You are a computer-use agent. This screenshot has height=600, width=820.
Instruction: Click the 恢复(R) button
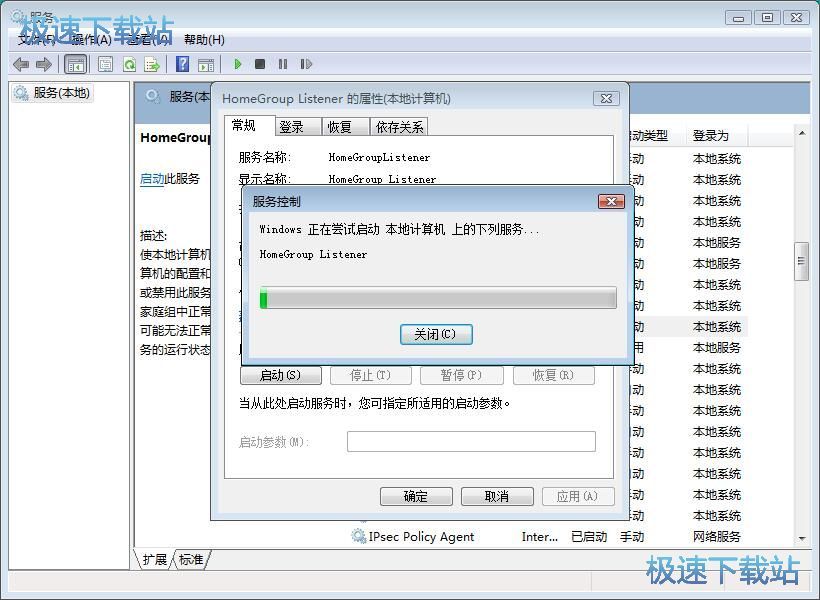pos(553,375)
